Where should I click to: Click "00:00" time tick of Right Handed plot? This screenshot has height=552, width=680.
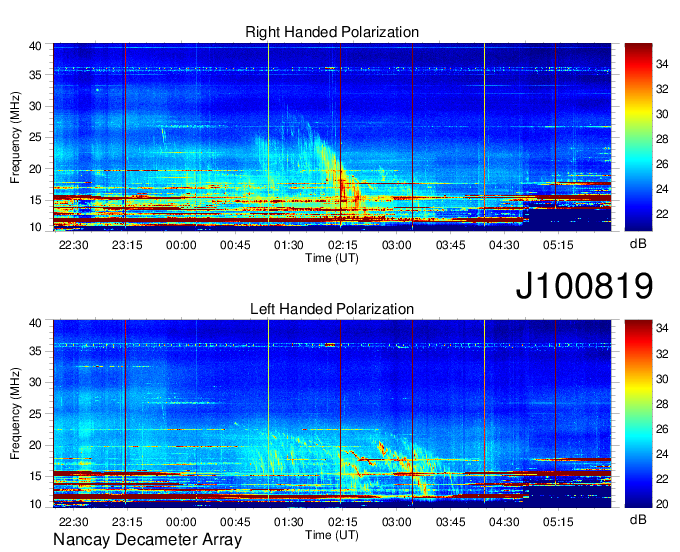(181, 245)
